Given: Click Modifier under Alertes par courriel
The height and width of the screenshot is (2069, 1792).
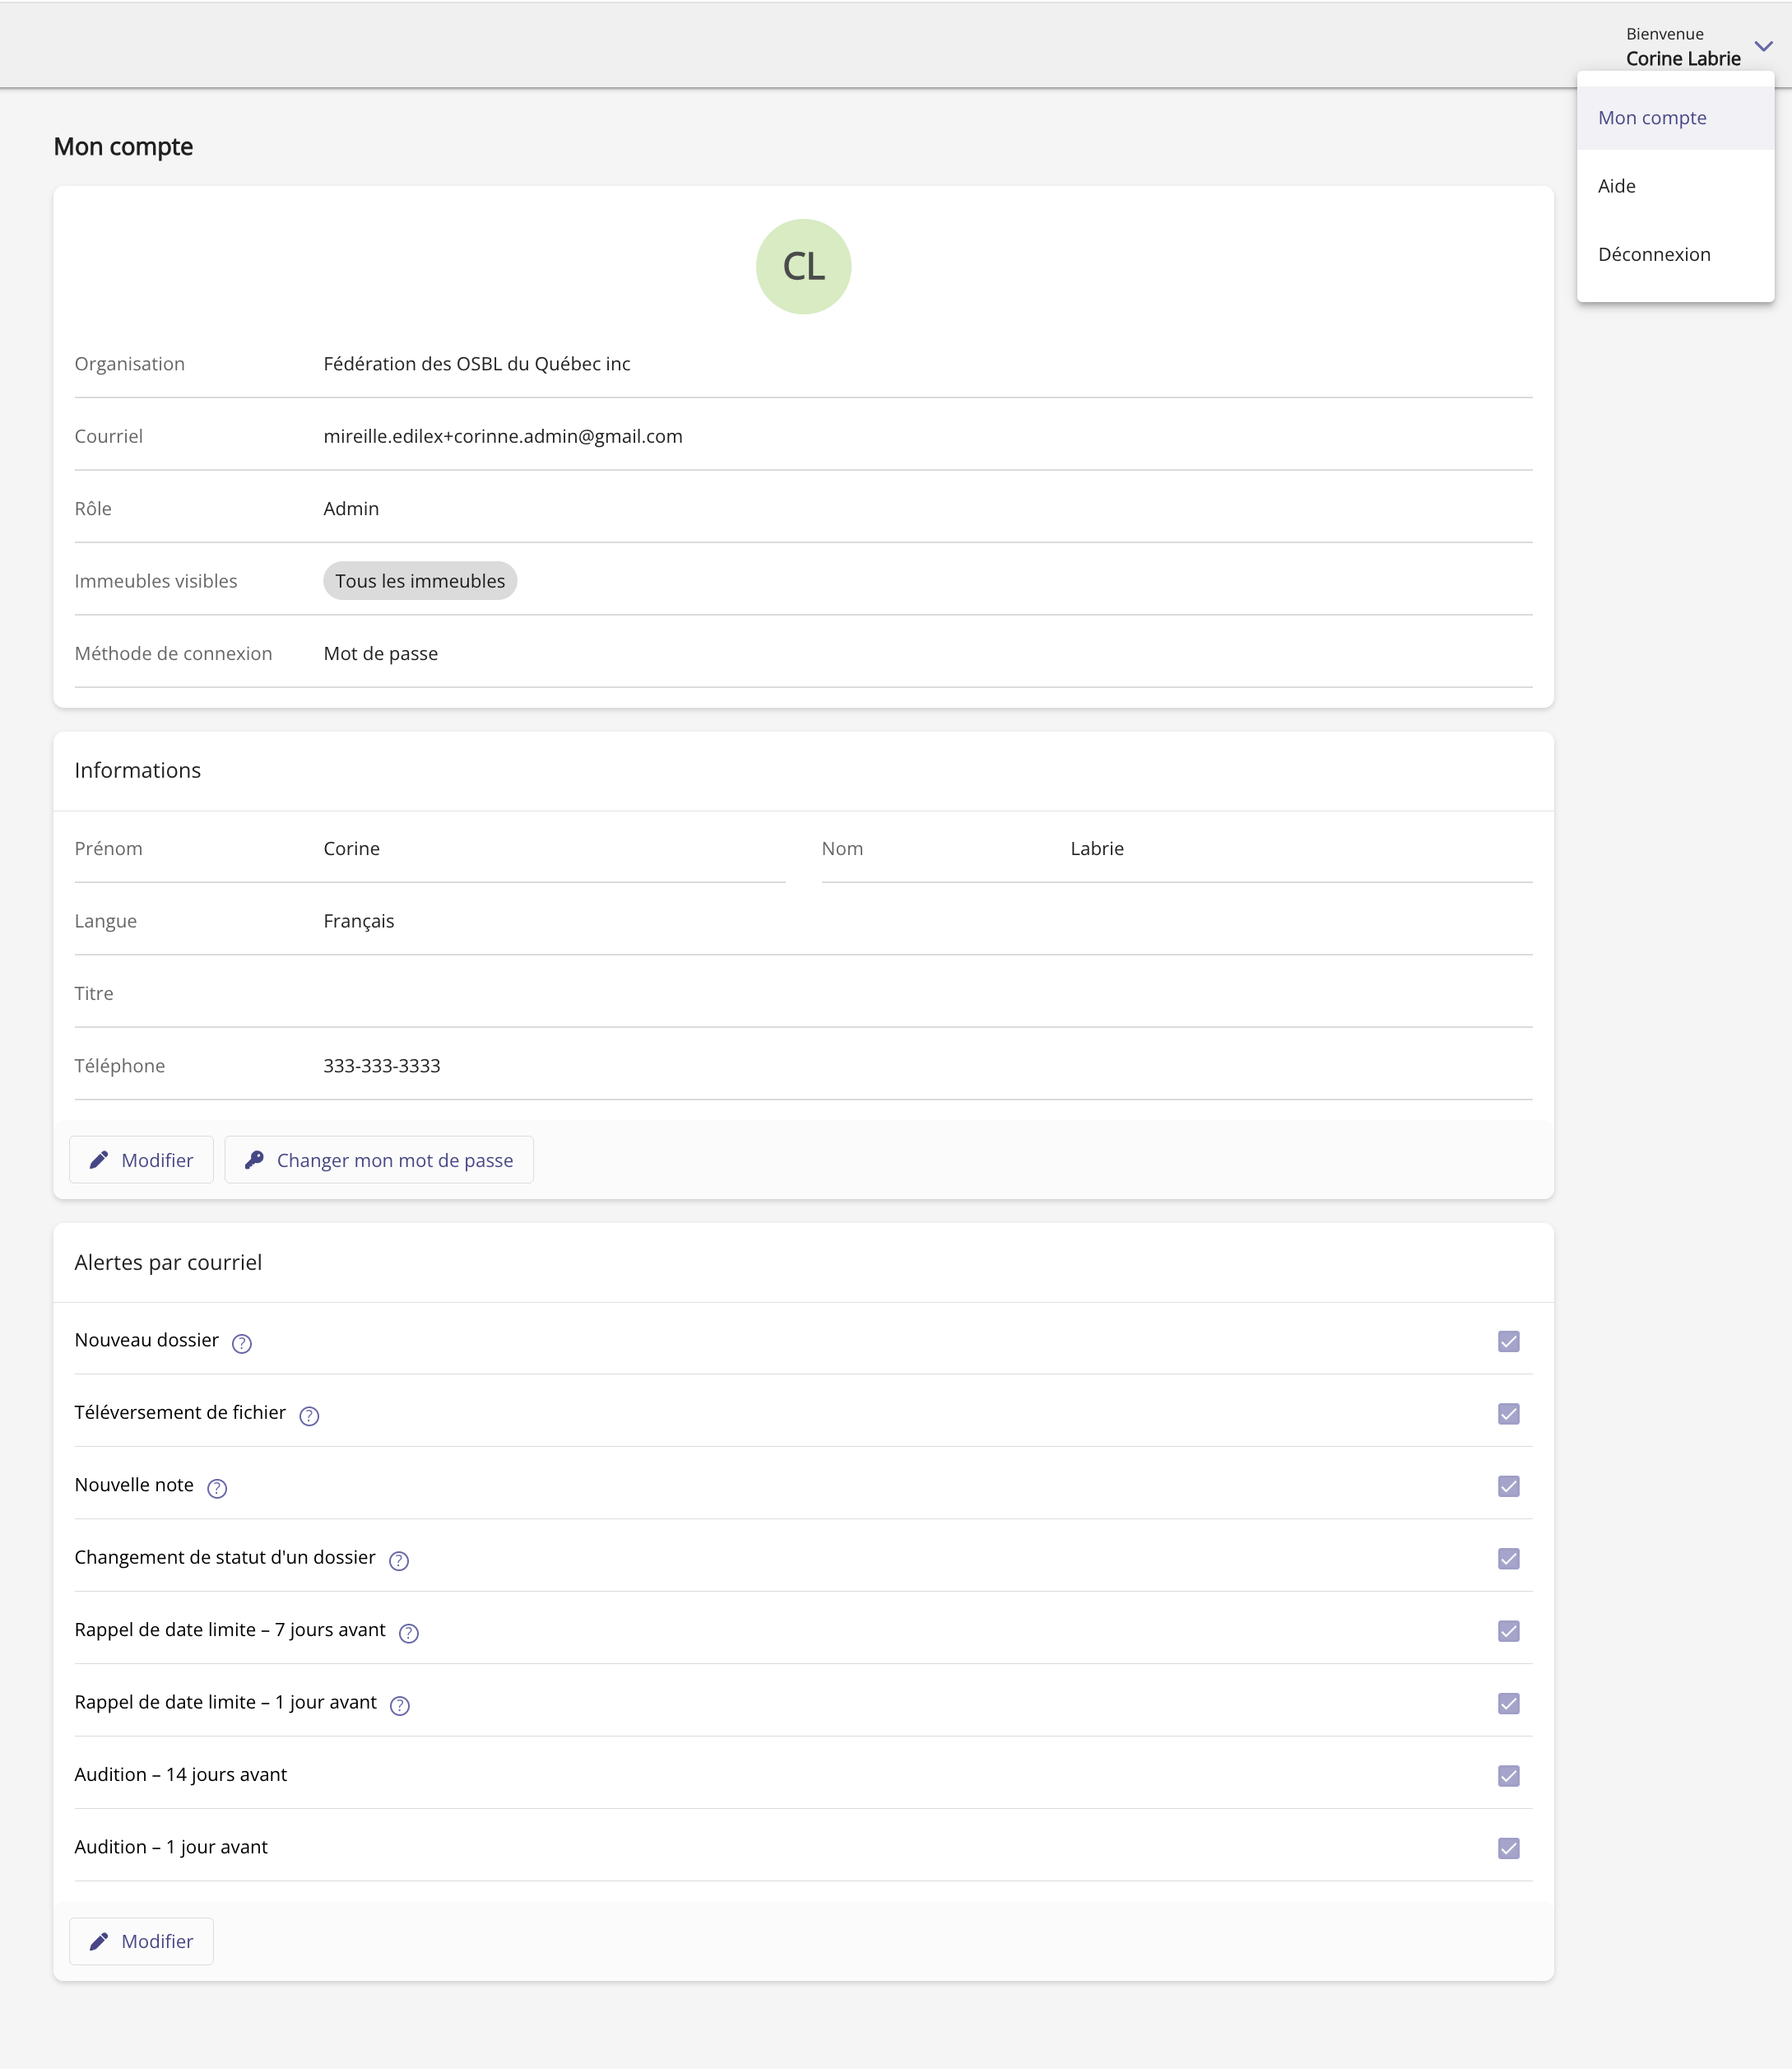Looking at the screenshot, I should [141, 1941].
